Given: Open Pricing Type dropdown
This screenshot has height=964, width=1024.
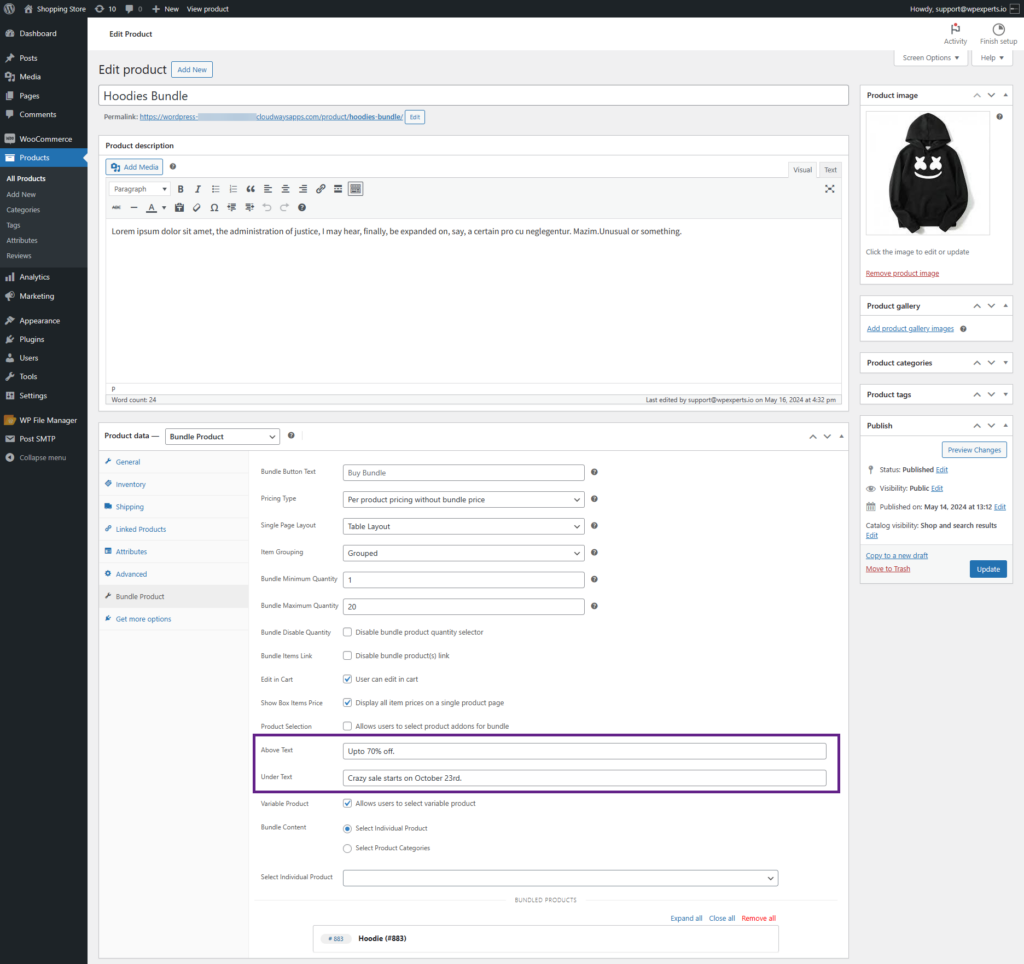Looking at the screenshot, I should click(x=463, y=500).
